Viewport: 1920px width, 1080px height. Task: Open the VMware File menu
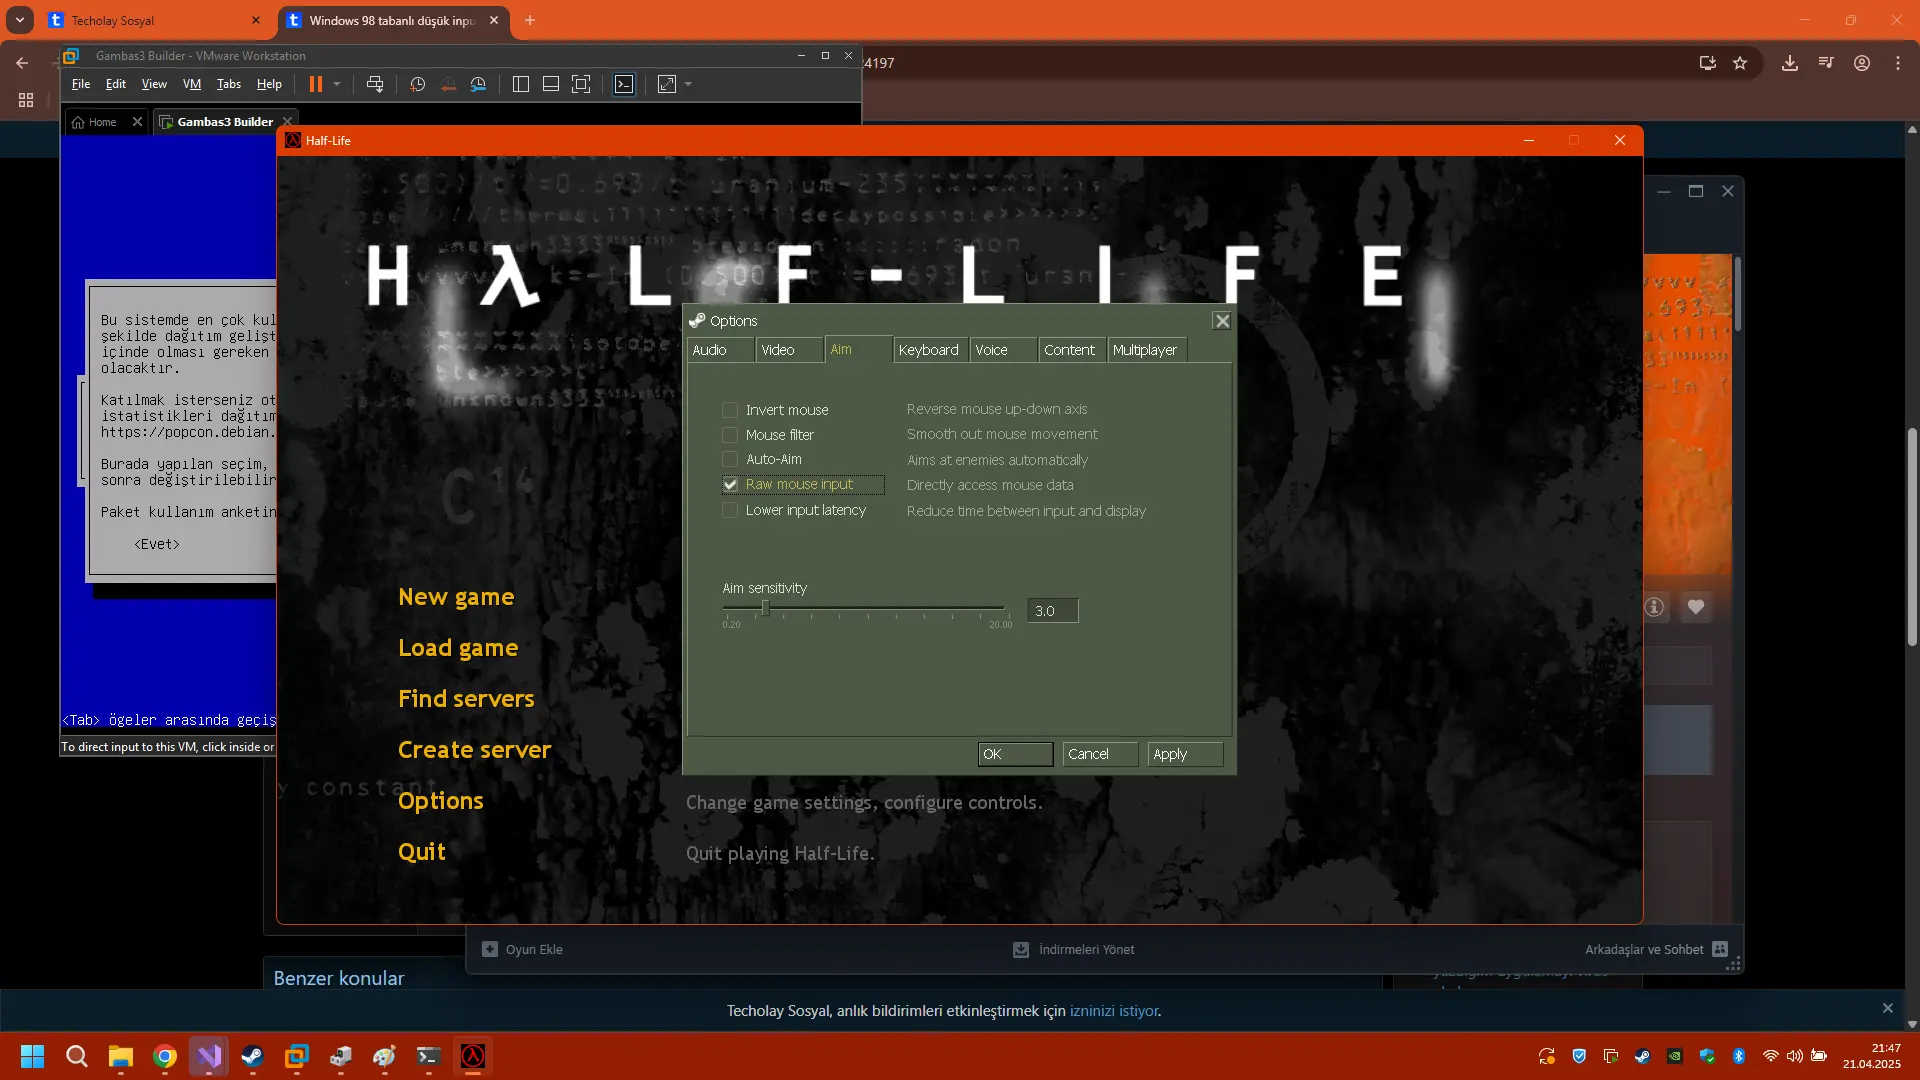click(81, 84)
